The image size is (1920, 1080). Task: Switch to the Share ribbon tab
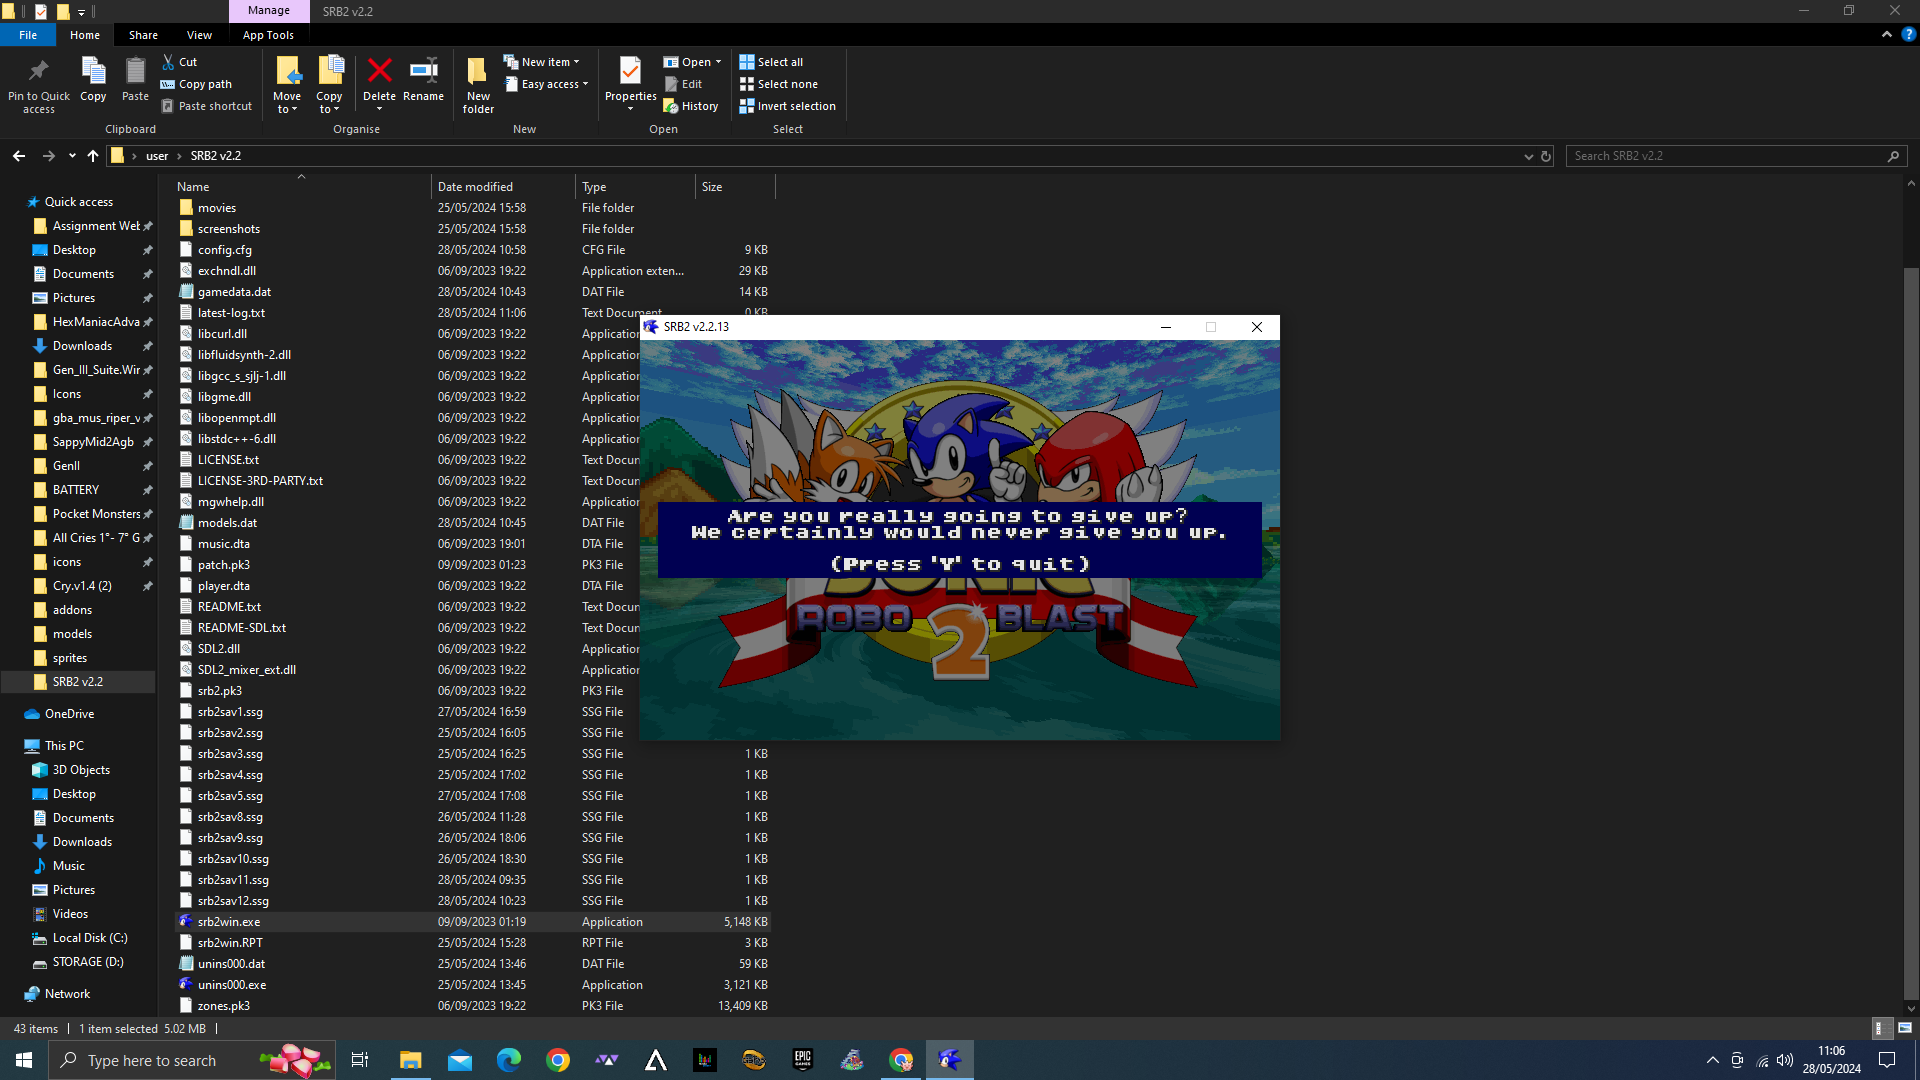143,35
